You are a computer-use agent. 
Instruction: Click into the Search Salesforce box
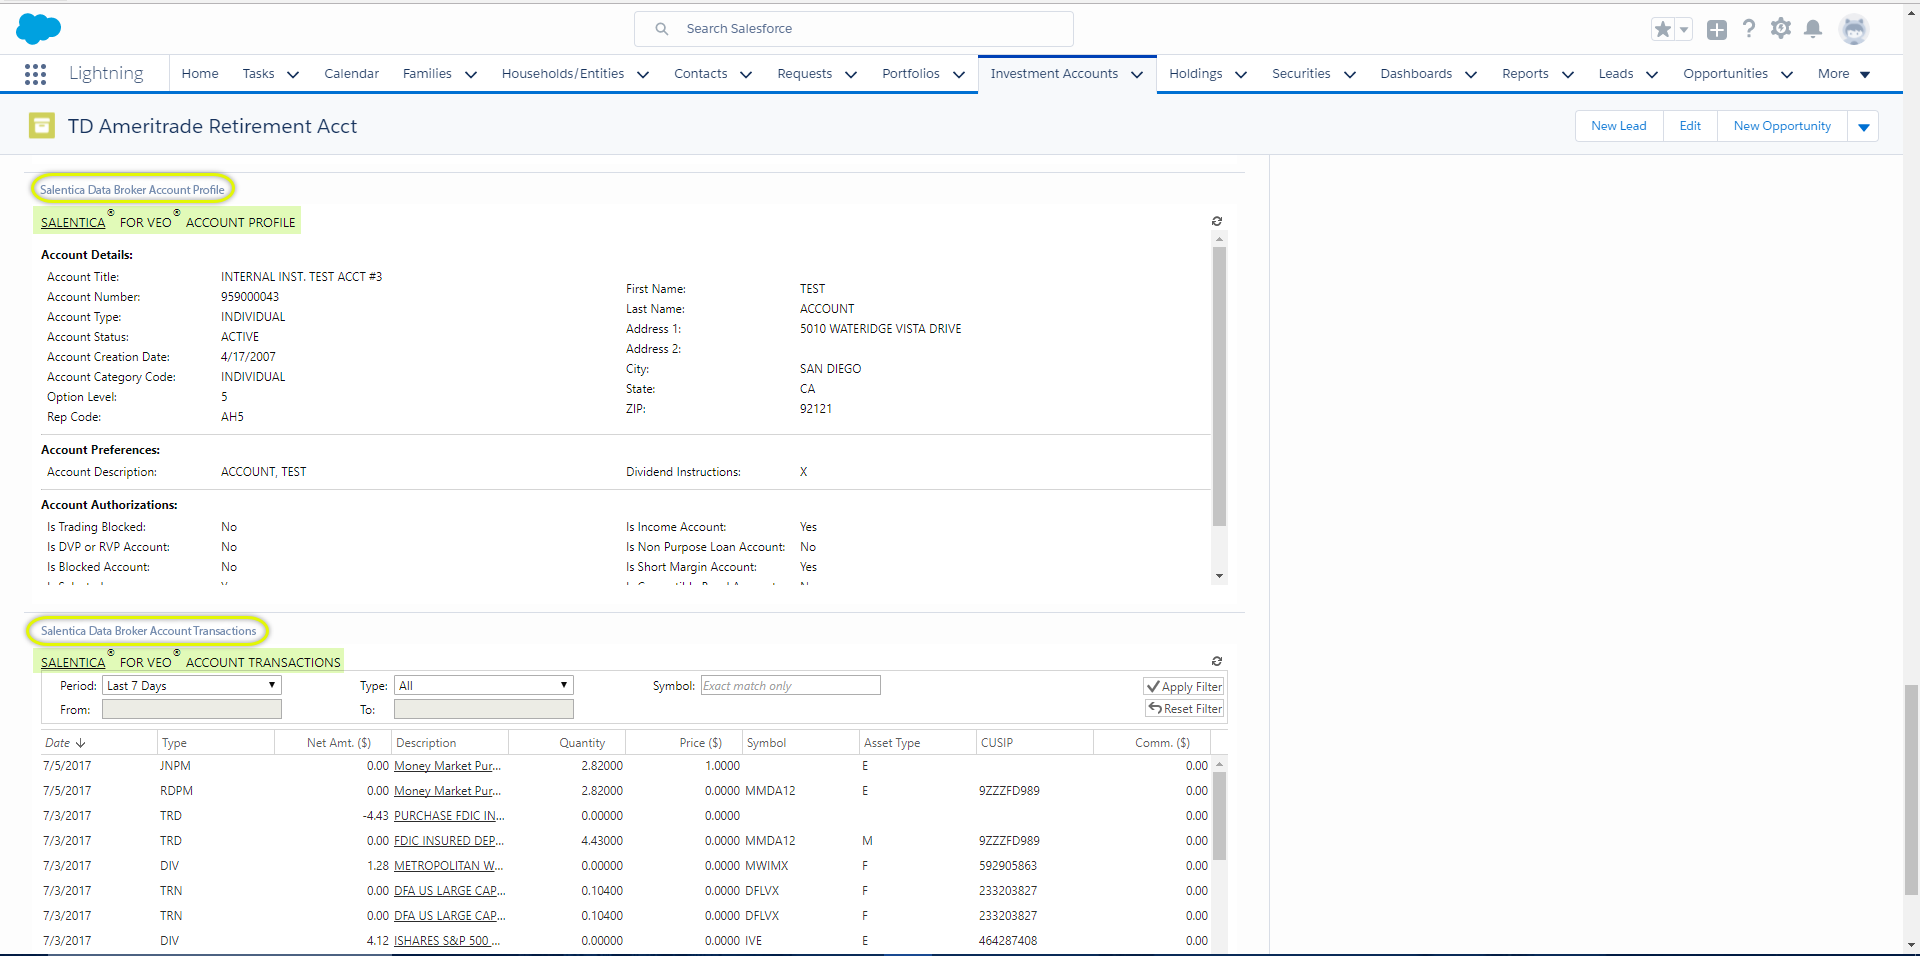[x=854, y=29]
